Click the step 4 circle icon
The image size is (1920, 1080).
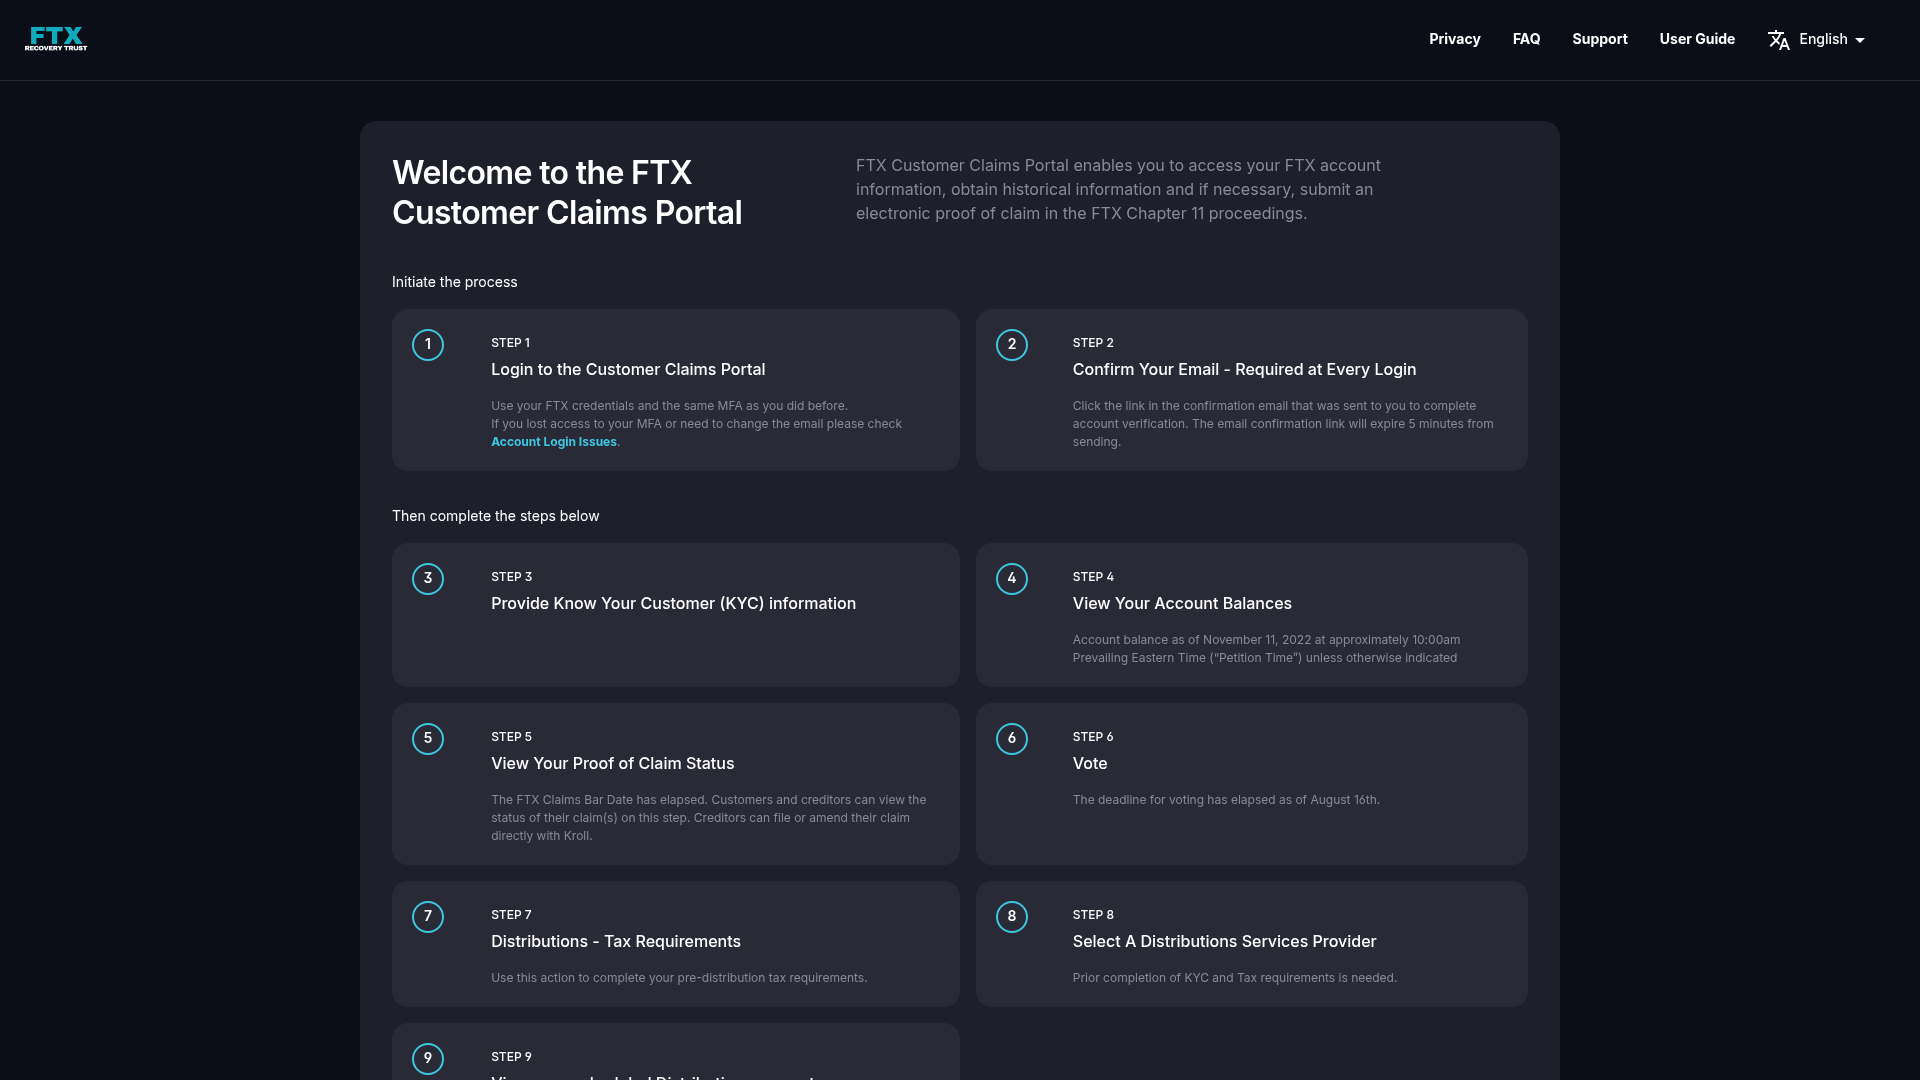[x=1011, y=579]
